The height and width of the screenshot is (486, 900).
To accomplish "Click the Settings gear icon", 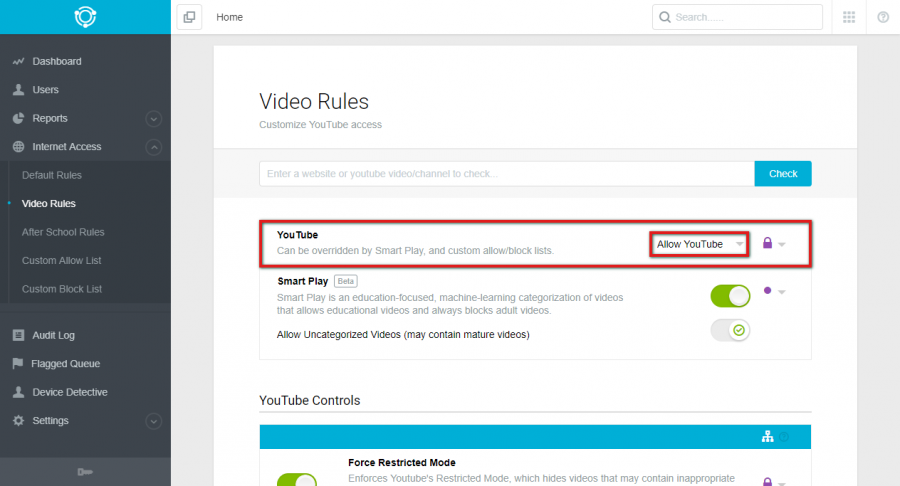I will [x=18, y=421].
